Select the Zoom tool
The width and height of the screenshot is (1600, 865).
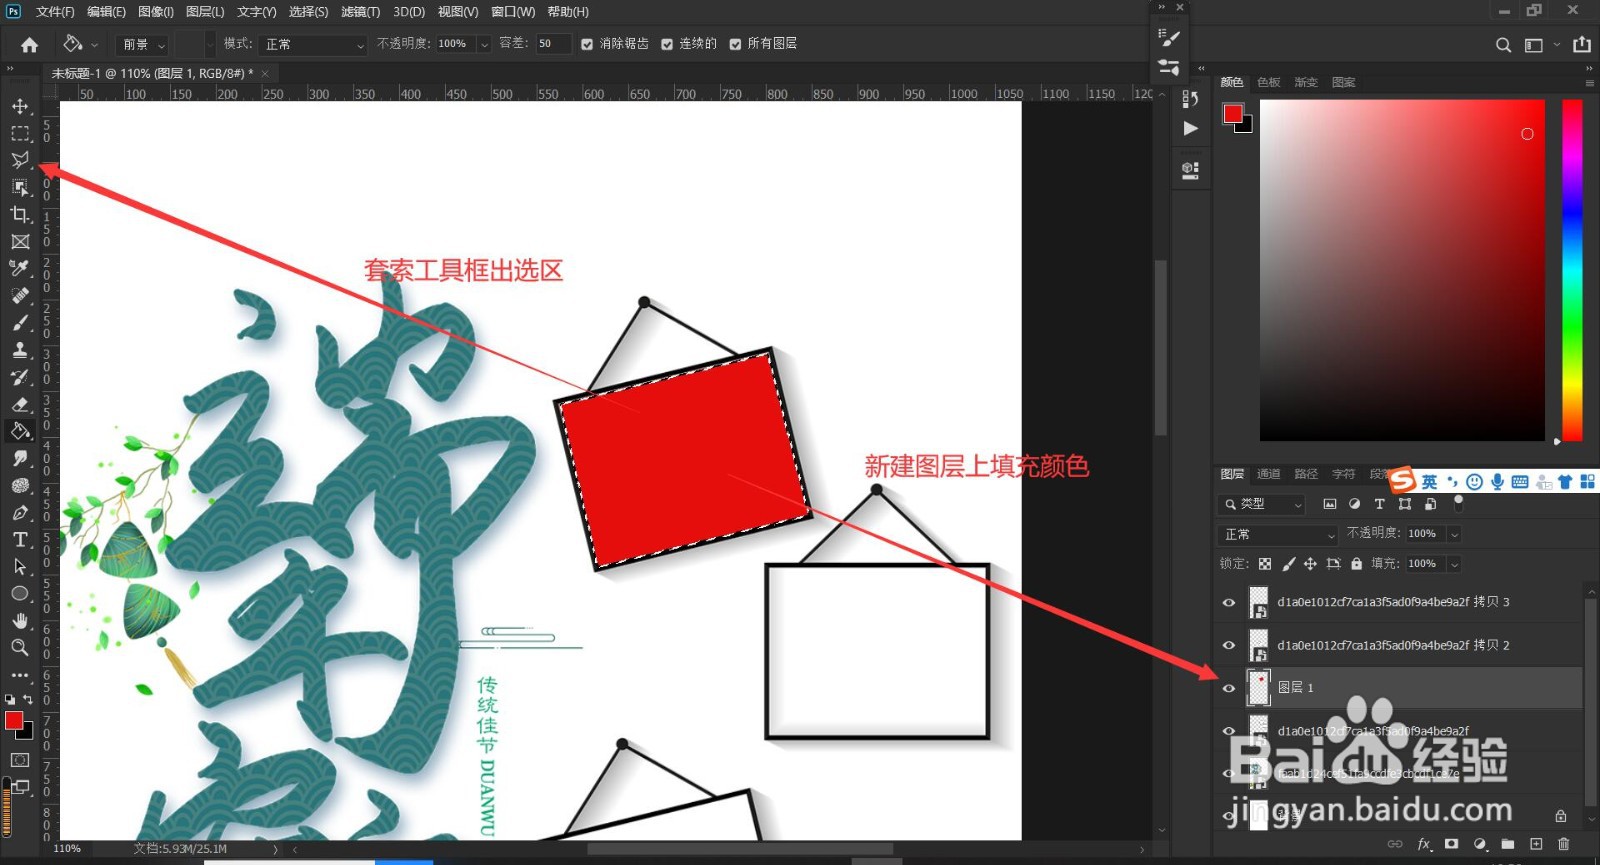(20, 647)
